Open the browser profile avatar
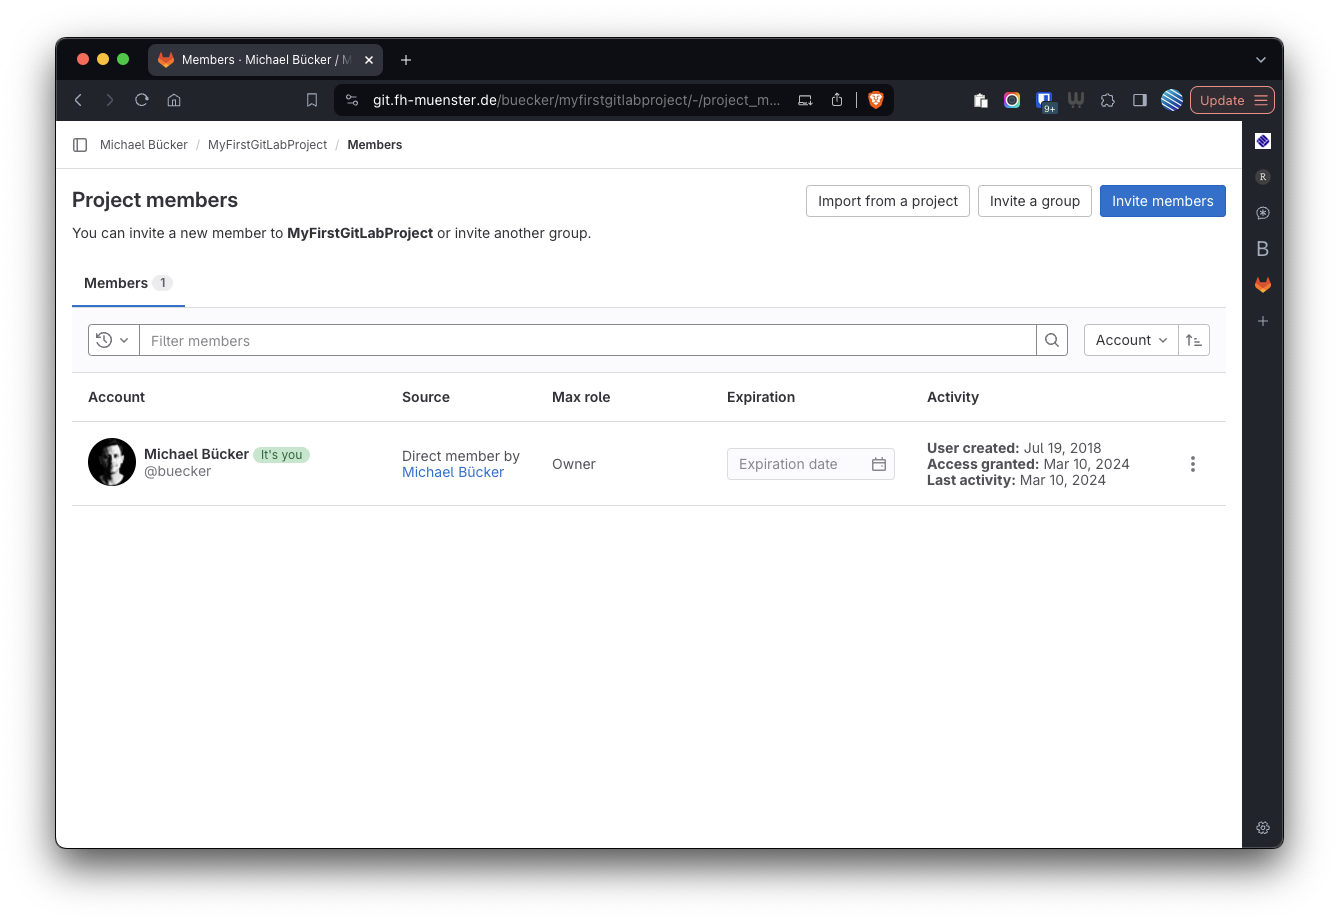 point(1172,100)
